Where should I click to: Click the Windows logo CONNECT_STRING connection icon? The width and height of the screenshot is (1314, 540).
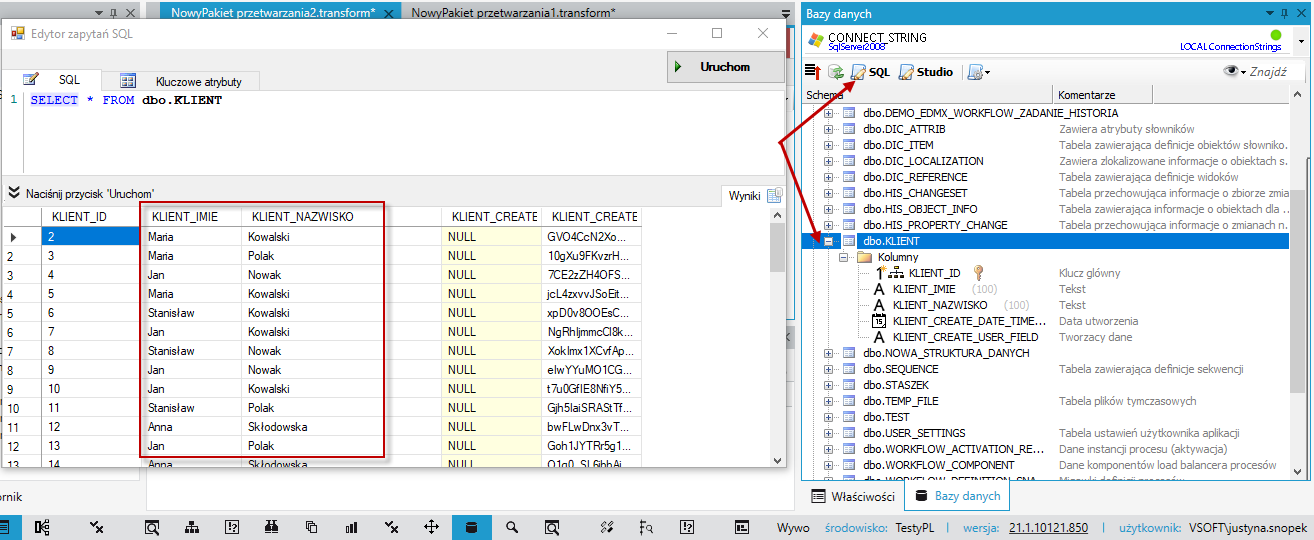816,41
